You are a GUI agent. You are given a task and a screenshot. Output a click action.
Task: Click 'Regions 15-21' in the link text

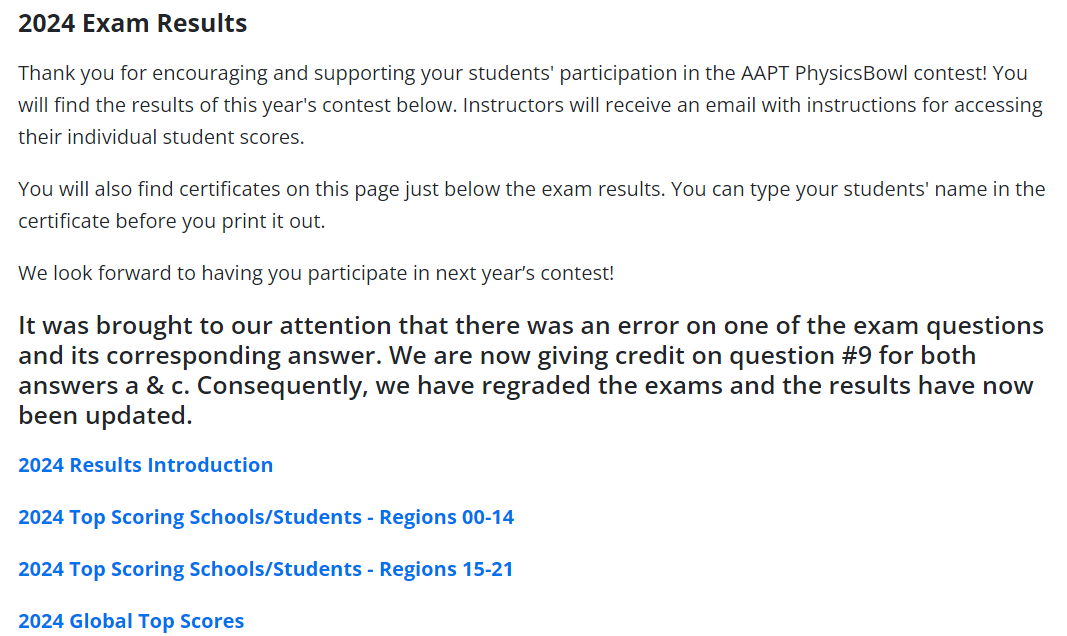[446, 569]
